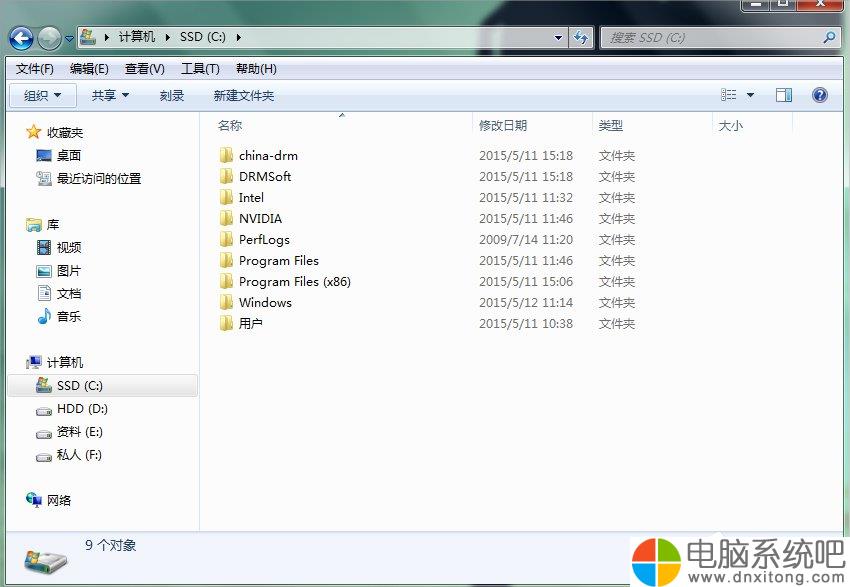Open the address bar history dropdown
The image size is (850, 587).
tap(559, 37)
